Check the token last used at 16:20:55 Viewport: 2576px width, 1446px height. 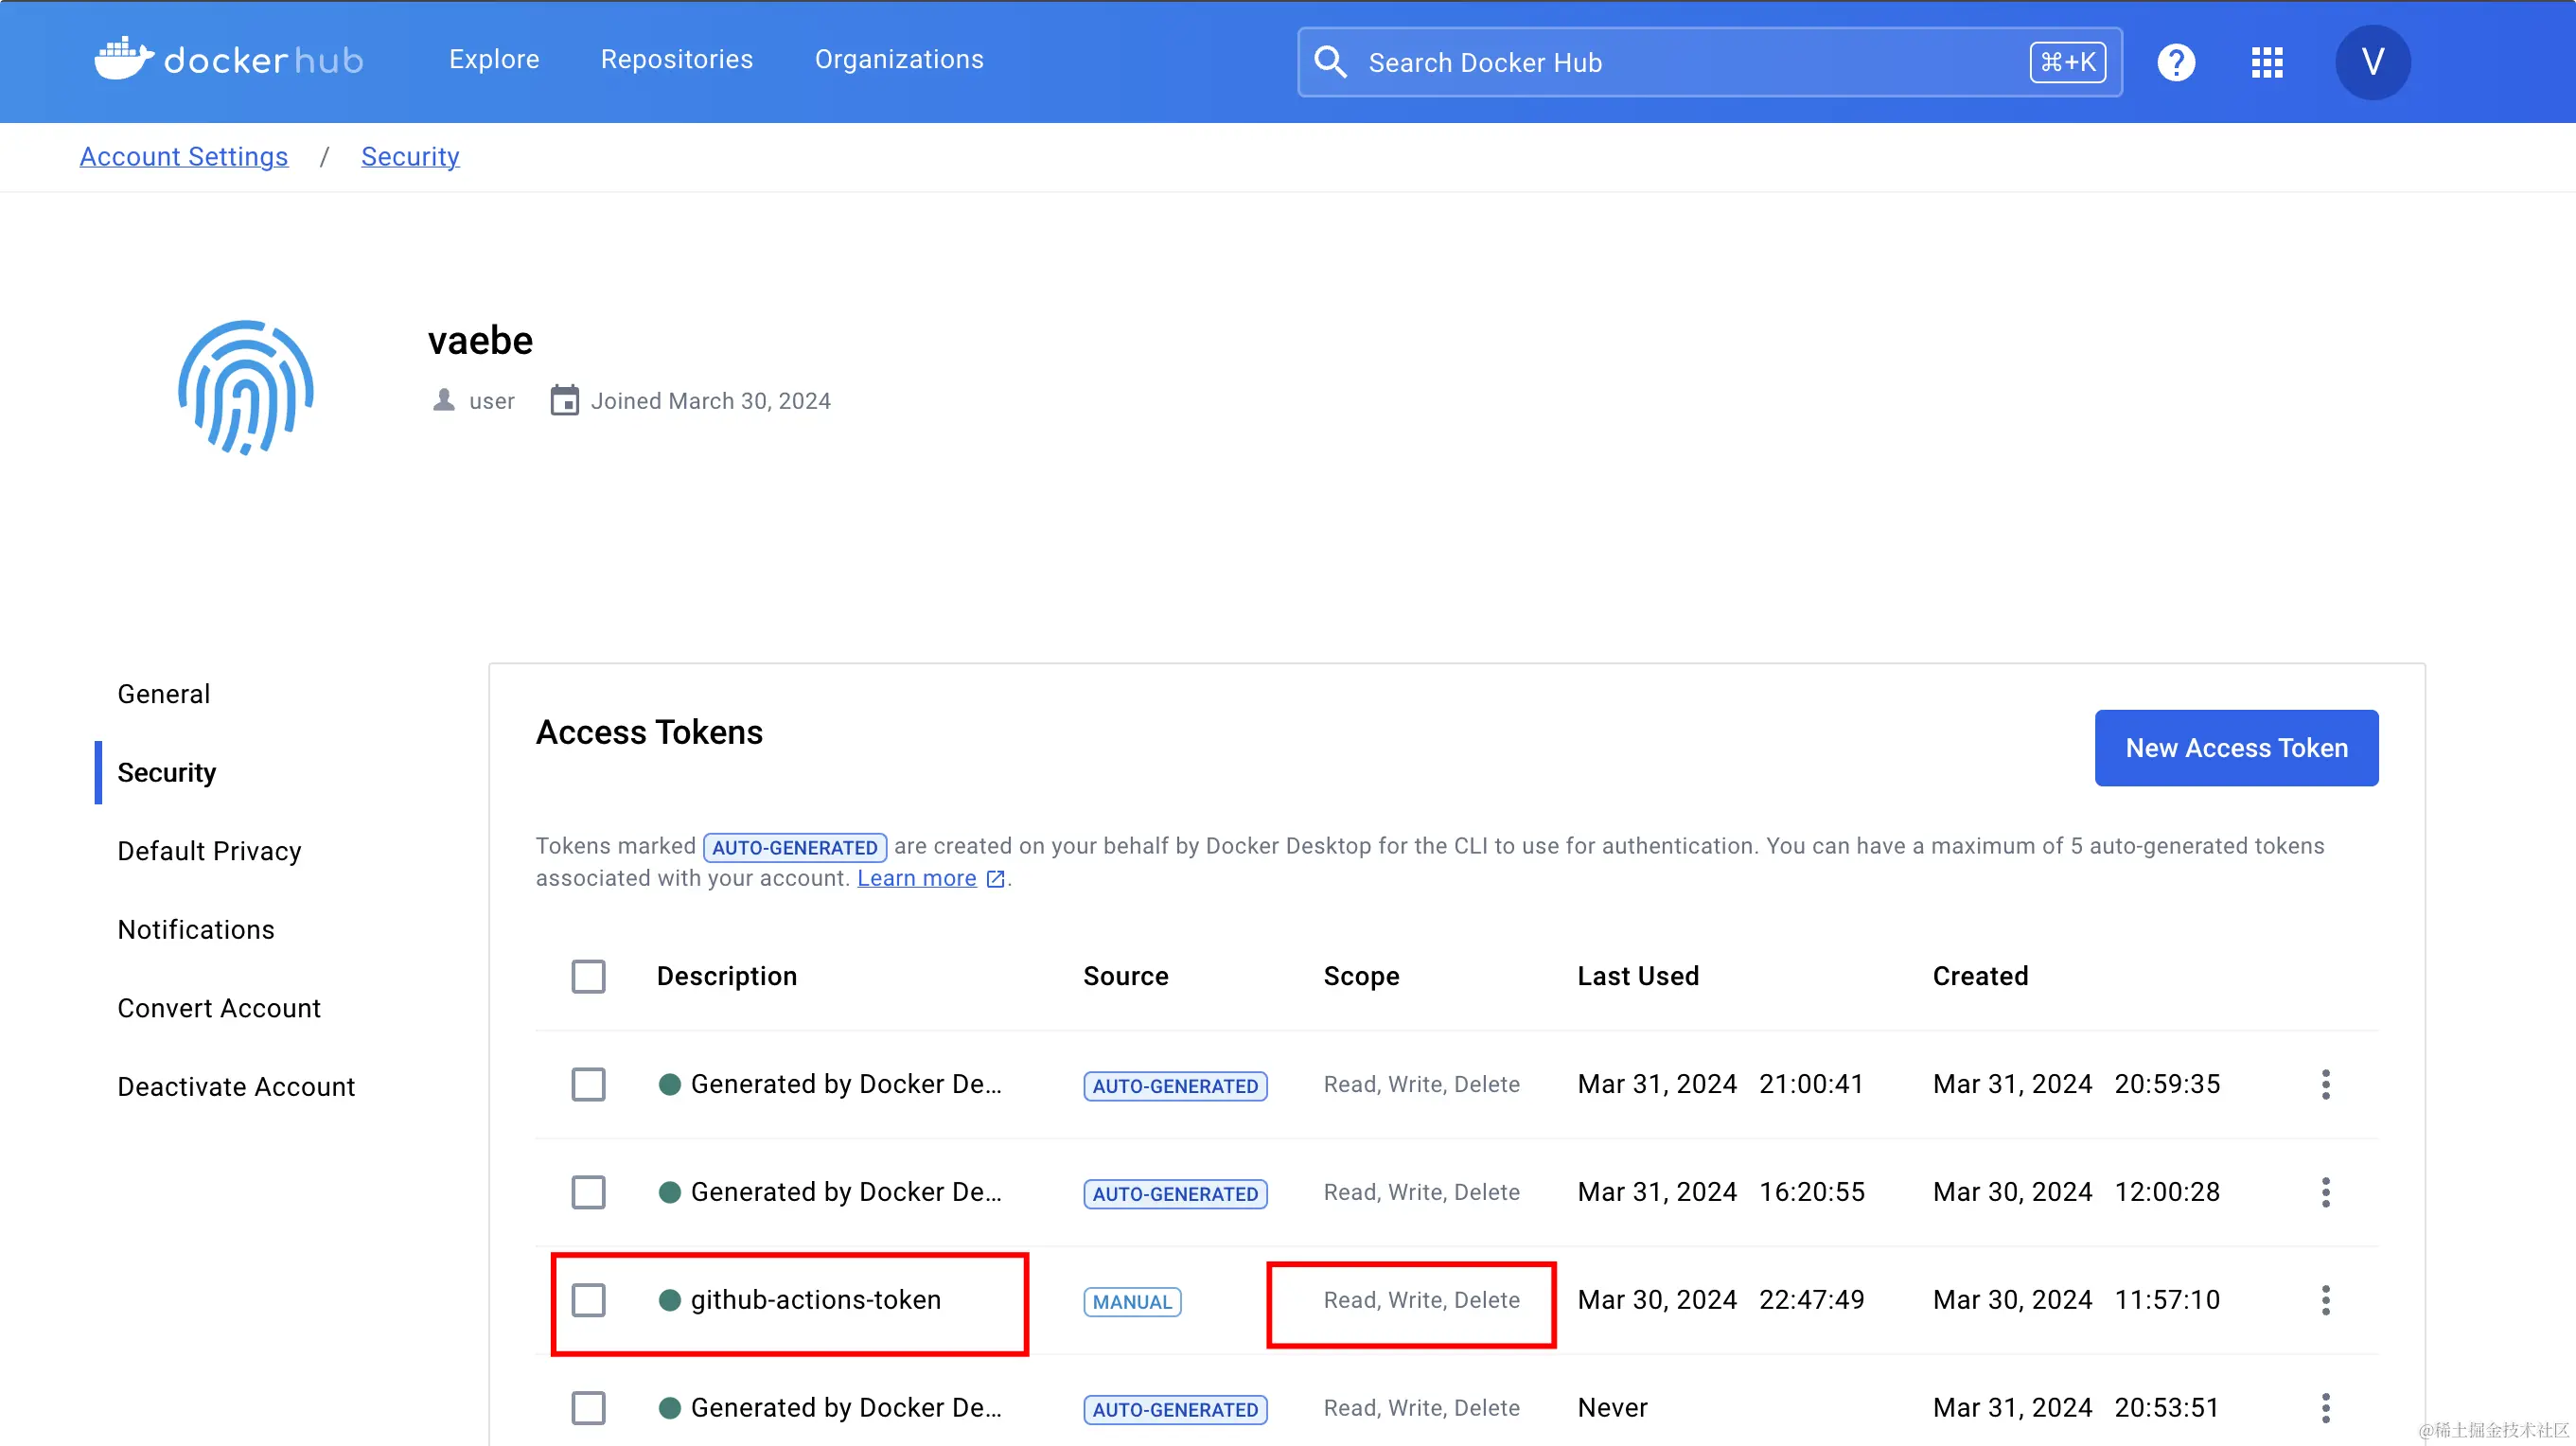tap(588, 1192)
